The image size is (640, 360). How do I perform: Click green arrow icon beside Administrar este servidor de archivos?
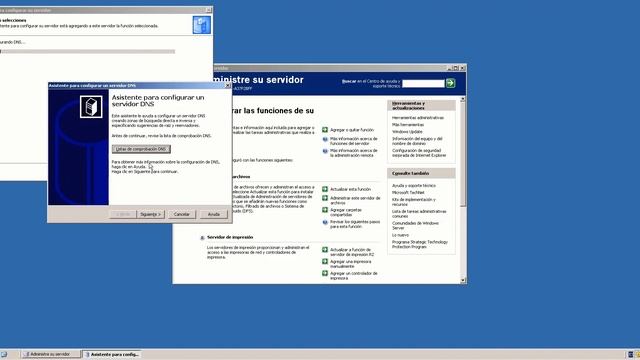click(x=325, y=198)
